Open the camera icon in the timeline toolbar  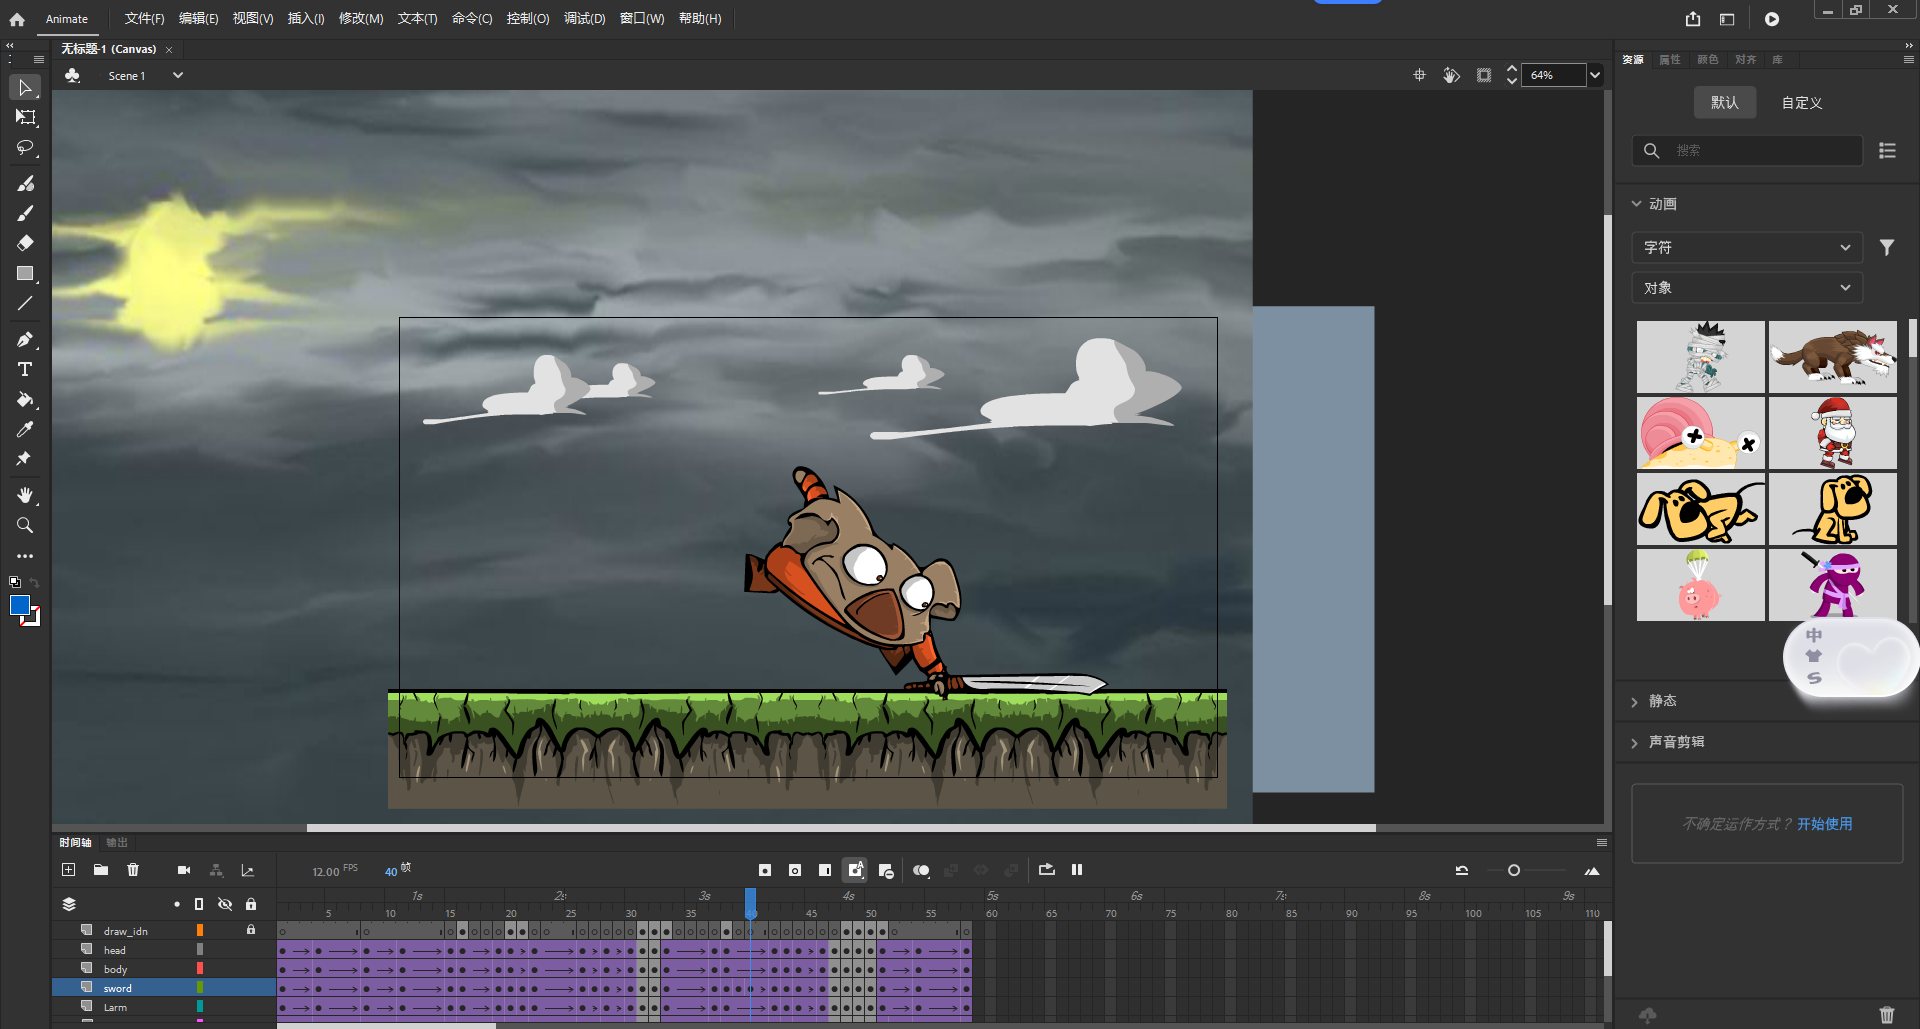[184, 870]
